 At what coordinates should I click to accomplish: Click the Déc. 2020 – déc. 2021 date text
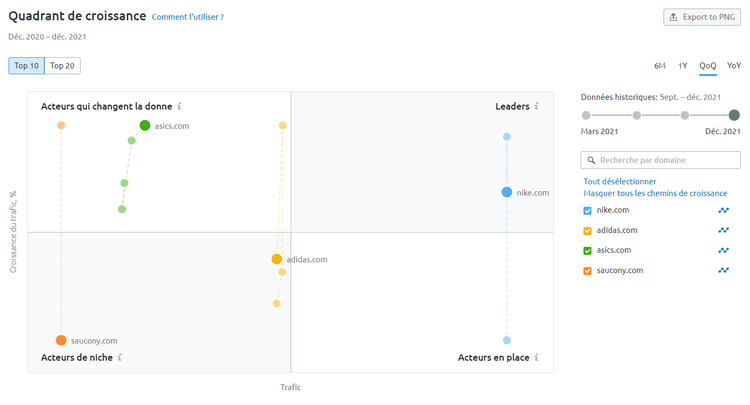click(x=47, y=37)
